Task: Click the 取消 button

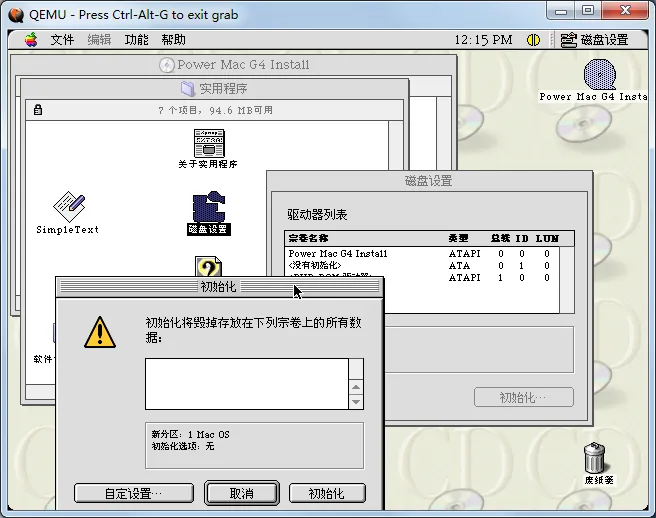Action: click(242, 493)
